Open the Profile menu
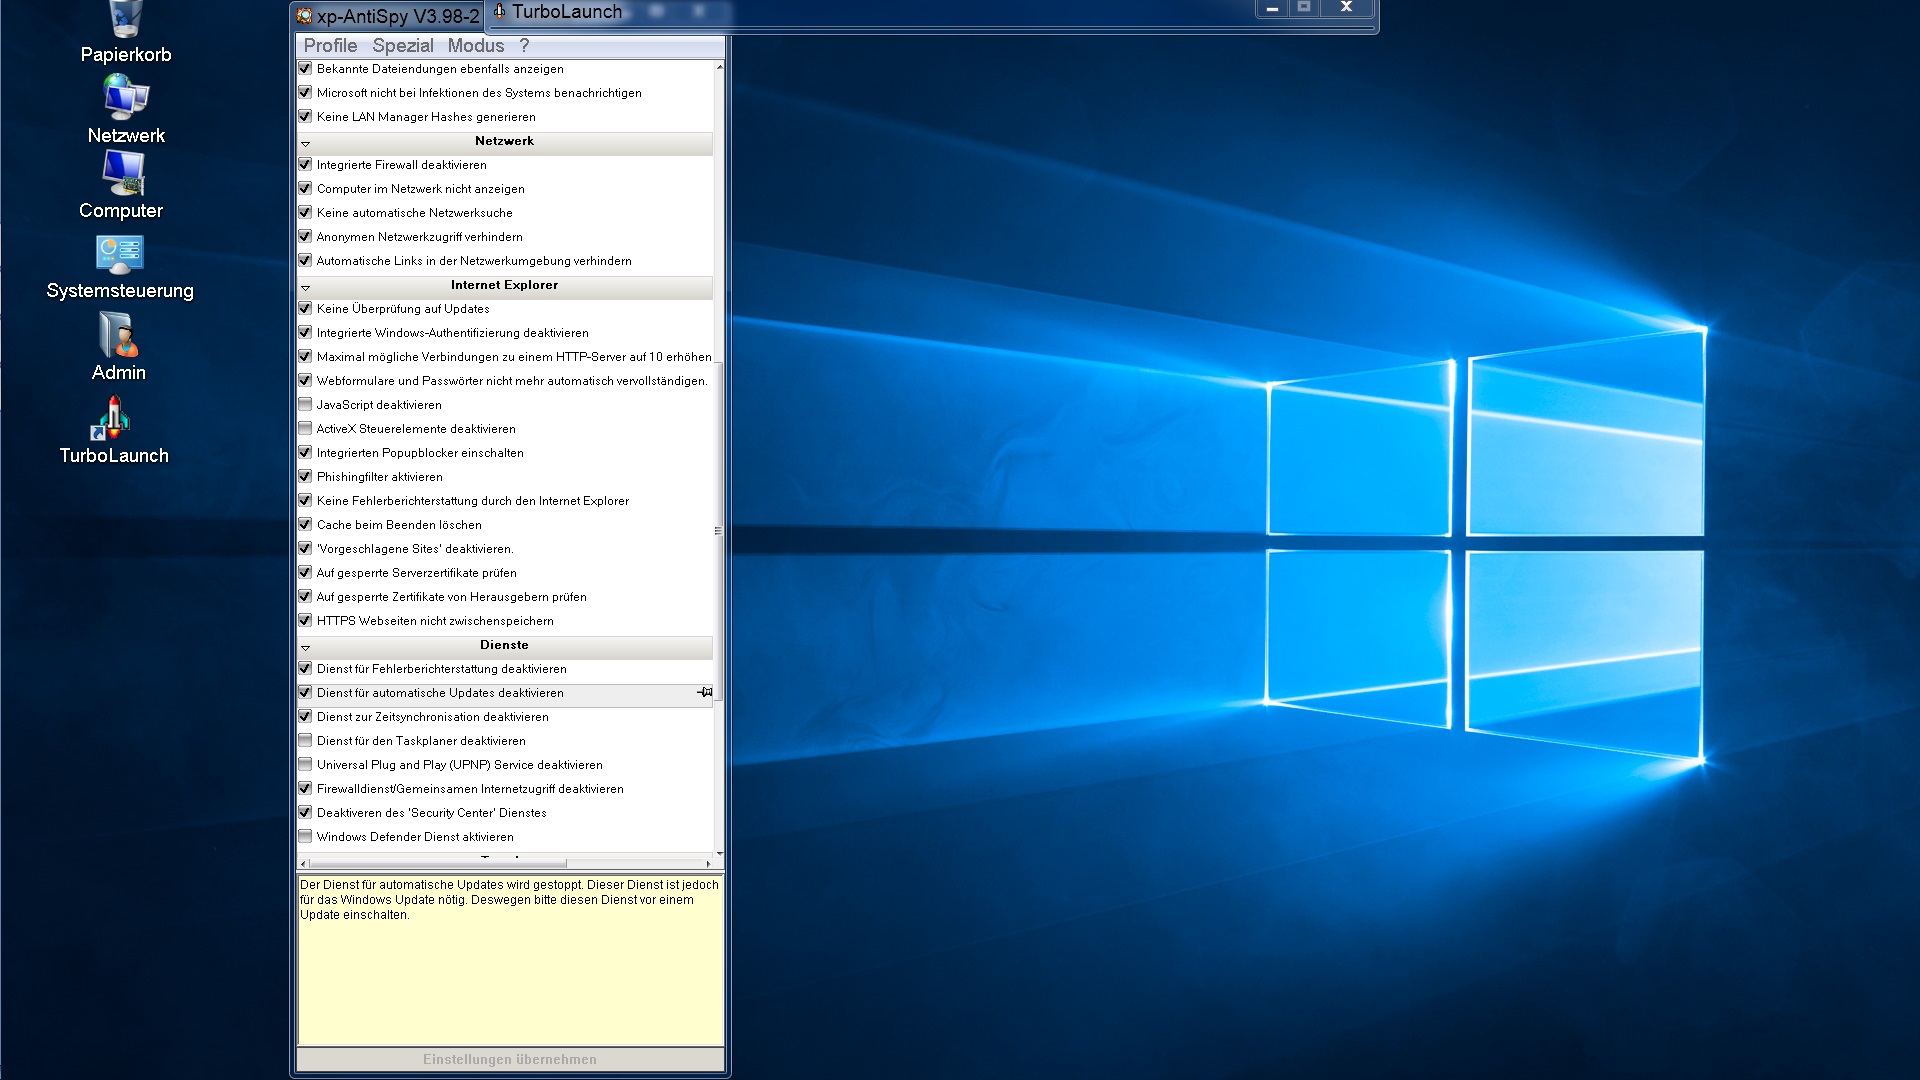The width and height of the screenshot is (1920, 1080). coord(330,46)
